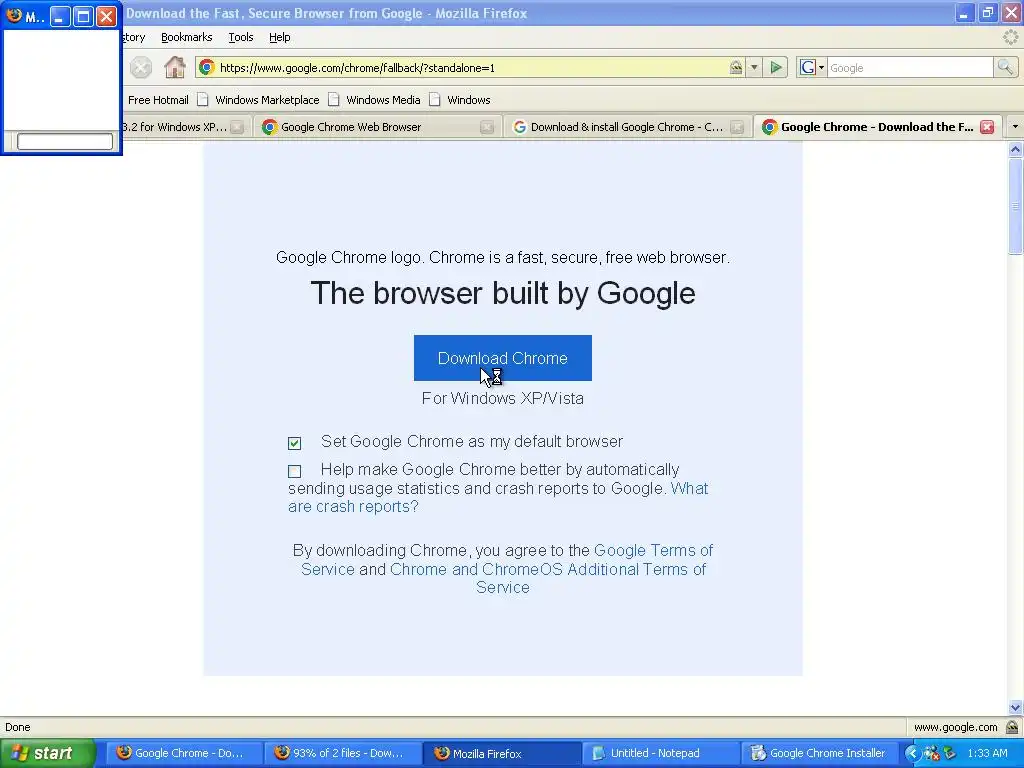The width and height of the screenshot is (1024, 768).
Task: Switch to Untitled - Notepad taskbar item
Action: [x=660, y=753]
